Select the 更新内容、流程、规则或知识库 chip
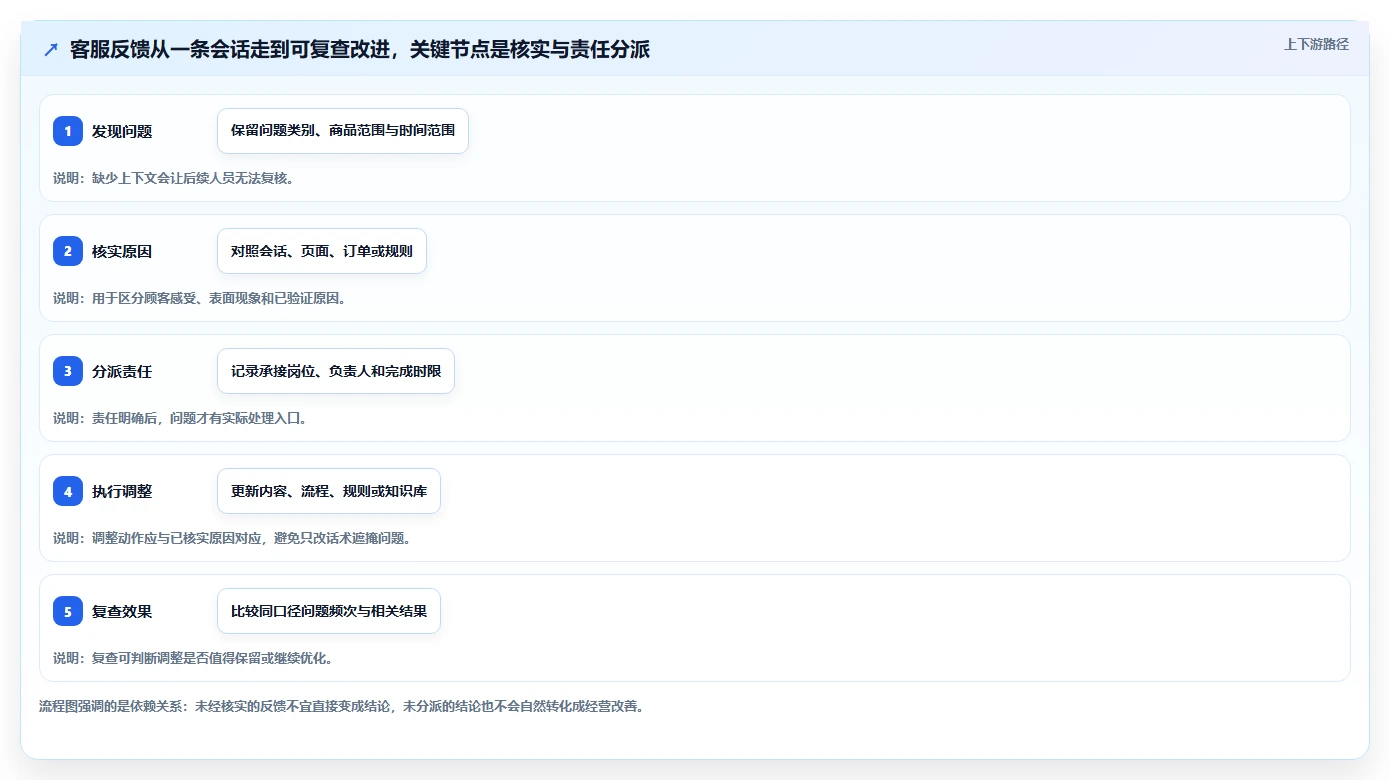The image size is (1390, 780). pos(329,491)
